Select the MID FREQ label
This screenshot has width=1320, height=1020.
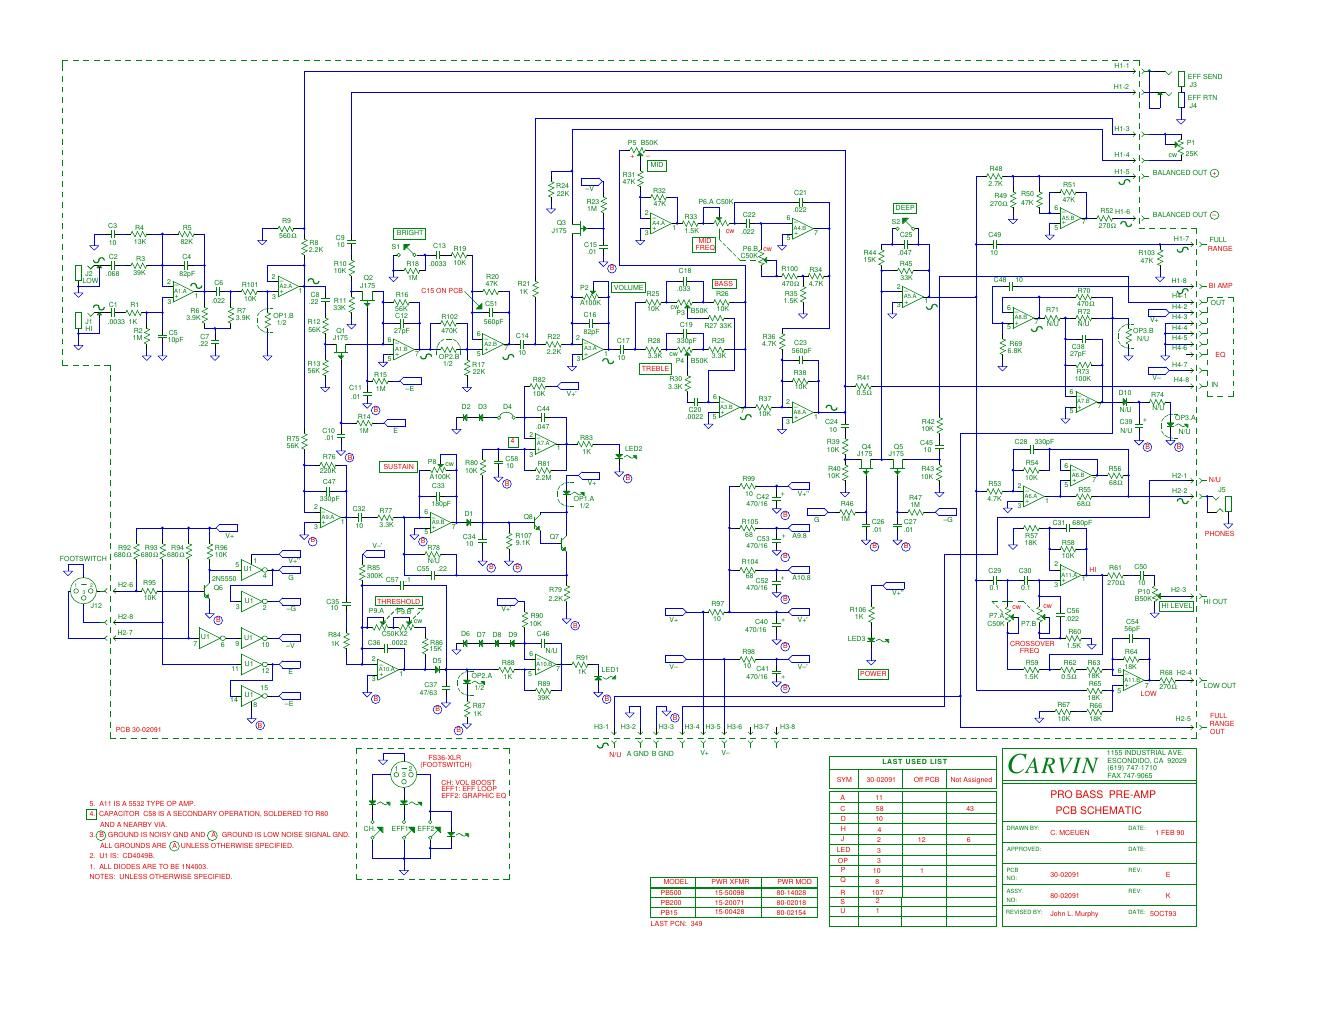705,243
